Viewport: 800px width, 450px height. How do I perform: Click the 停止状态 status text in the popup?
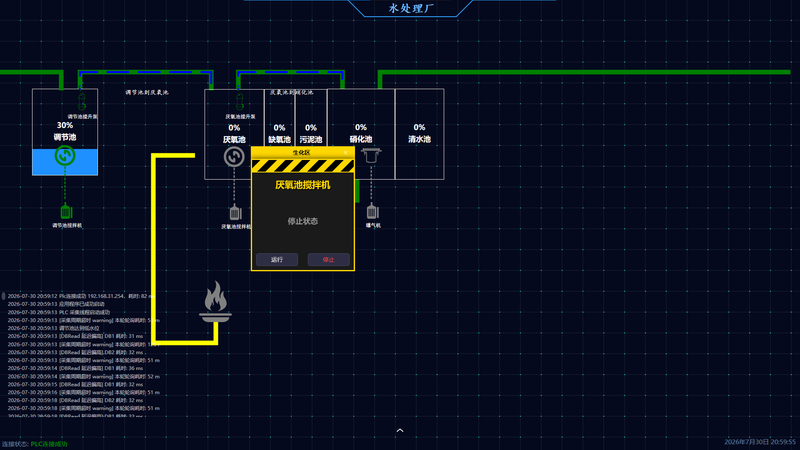click(x=303, y=221)
